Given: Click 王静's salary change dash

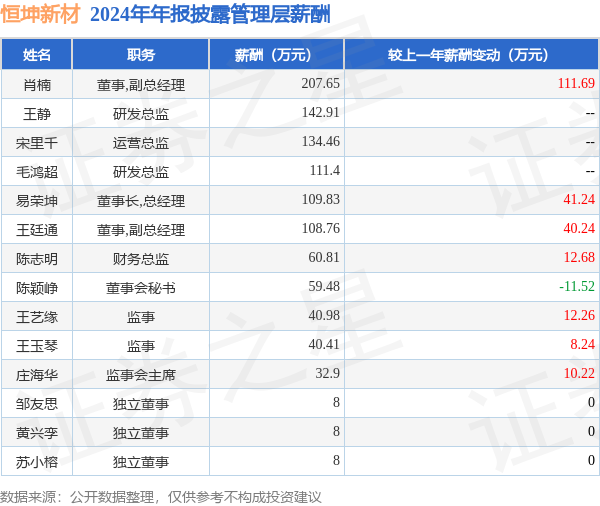Looking at the screenshot, I should pyautogui.click(x=590, y=113).
